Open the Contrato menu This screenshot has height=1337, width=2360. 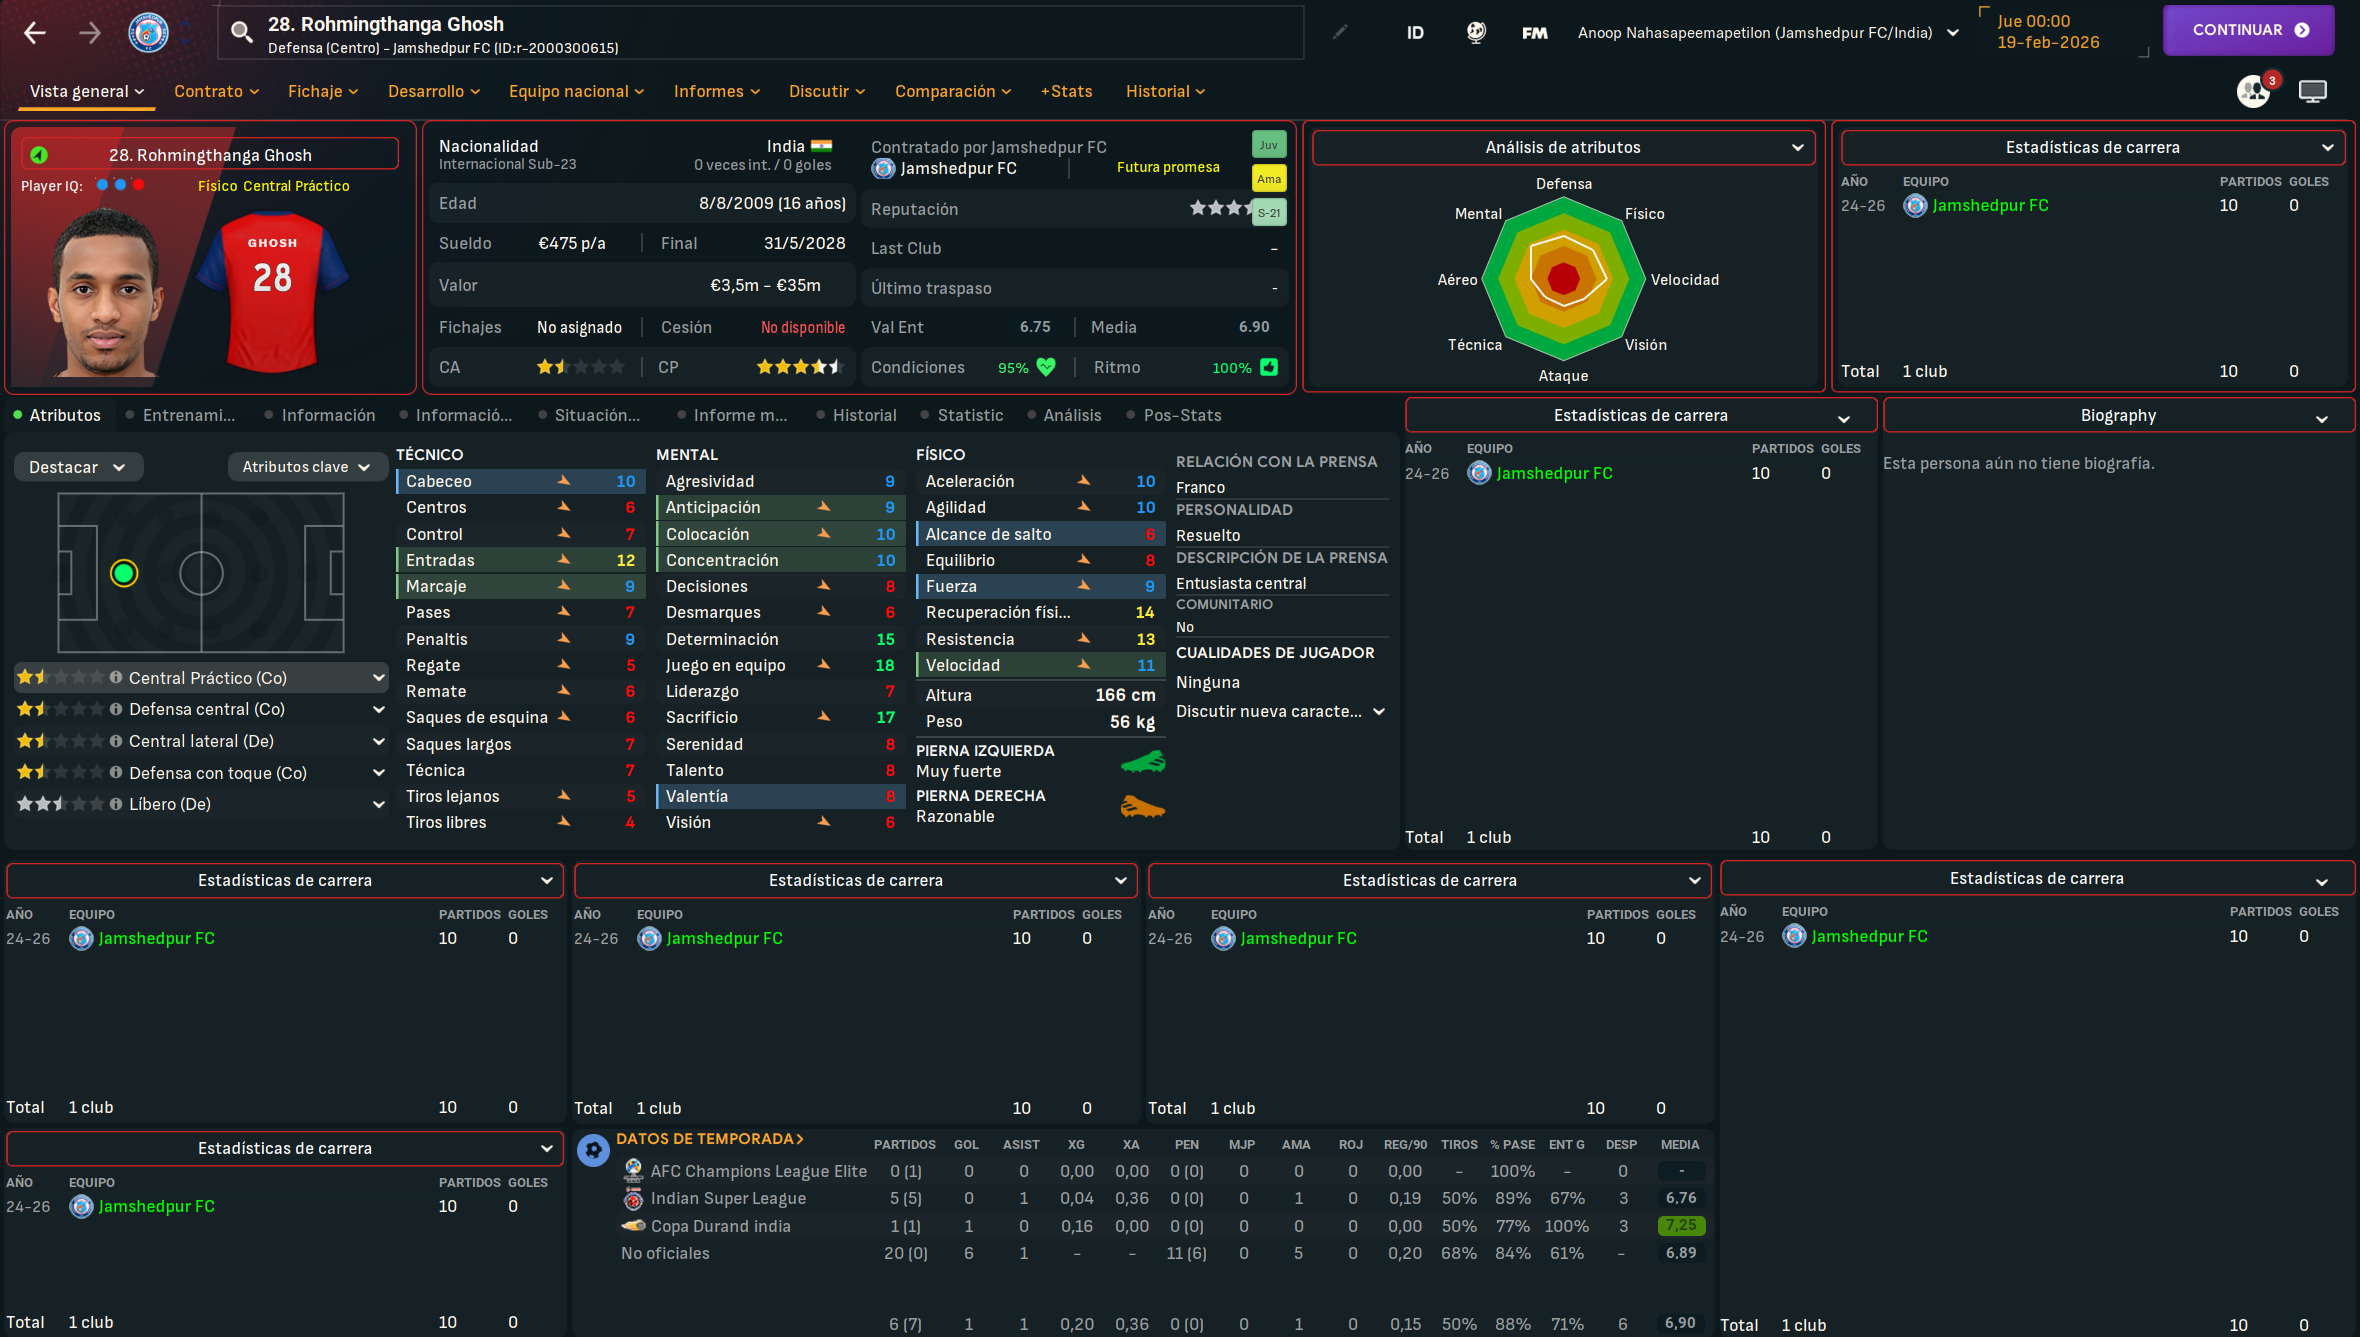(216, 91)
